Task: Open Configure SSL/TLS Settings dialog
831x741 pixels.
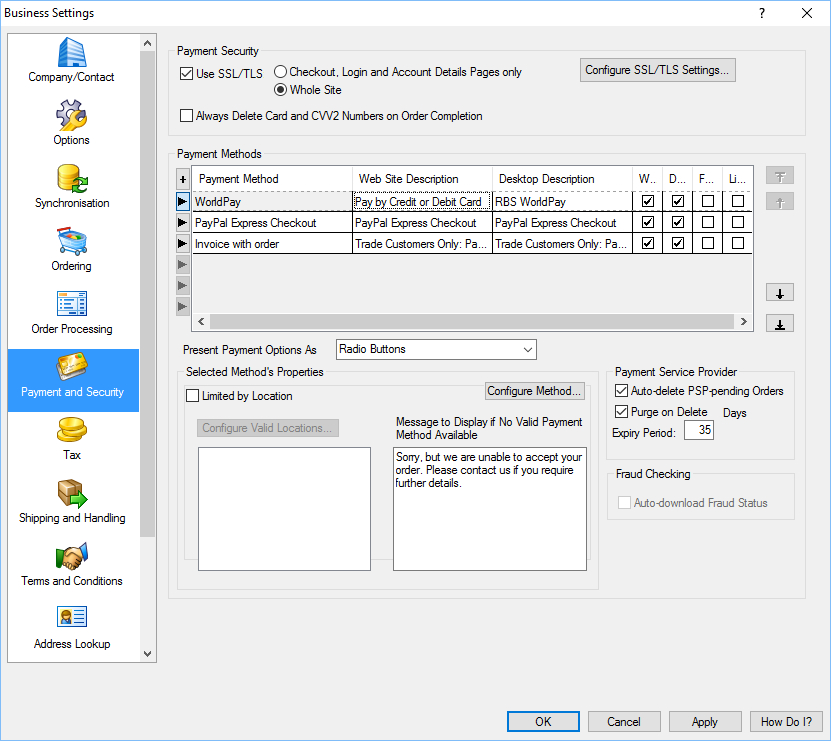Action: click(x=657, y=69)
